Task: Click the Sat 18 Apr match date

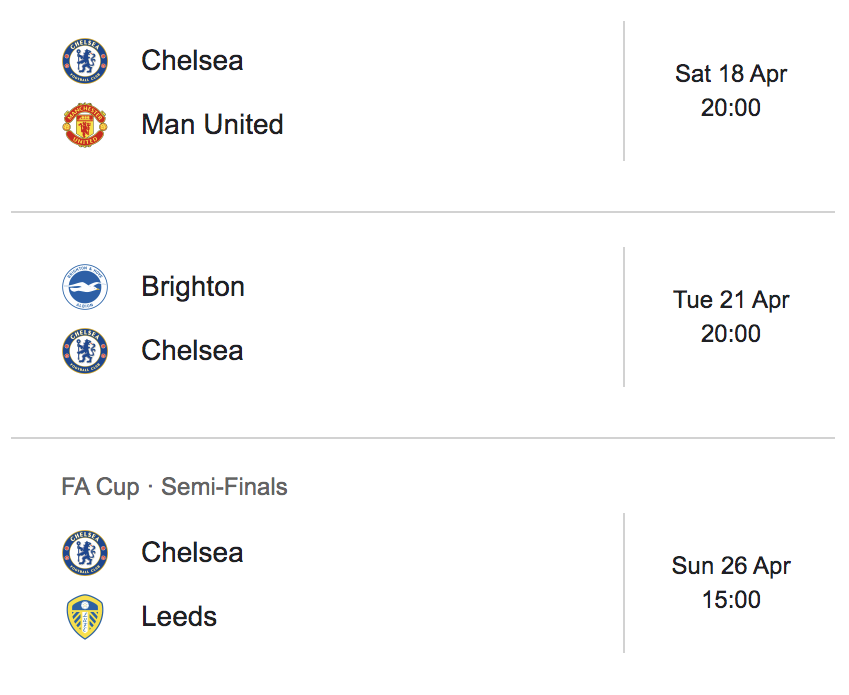Action: 731,74
